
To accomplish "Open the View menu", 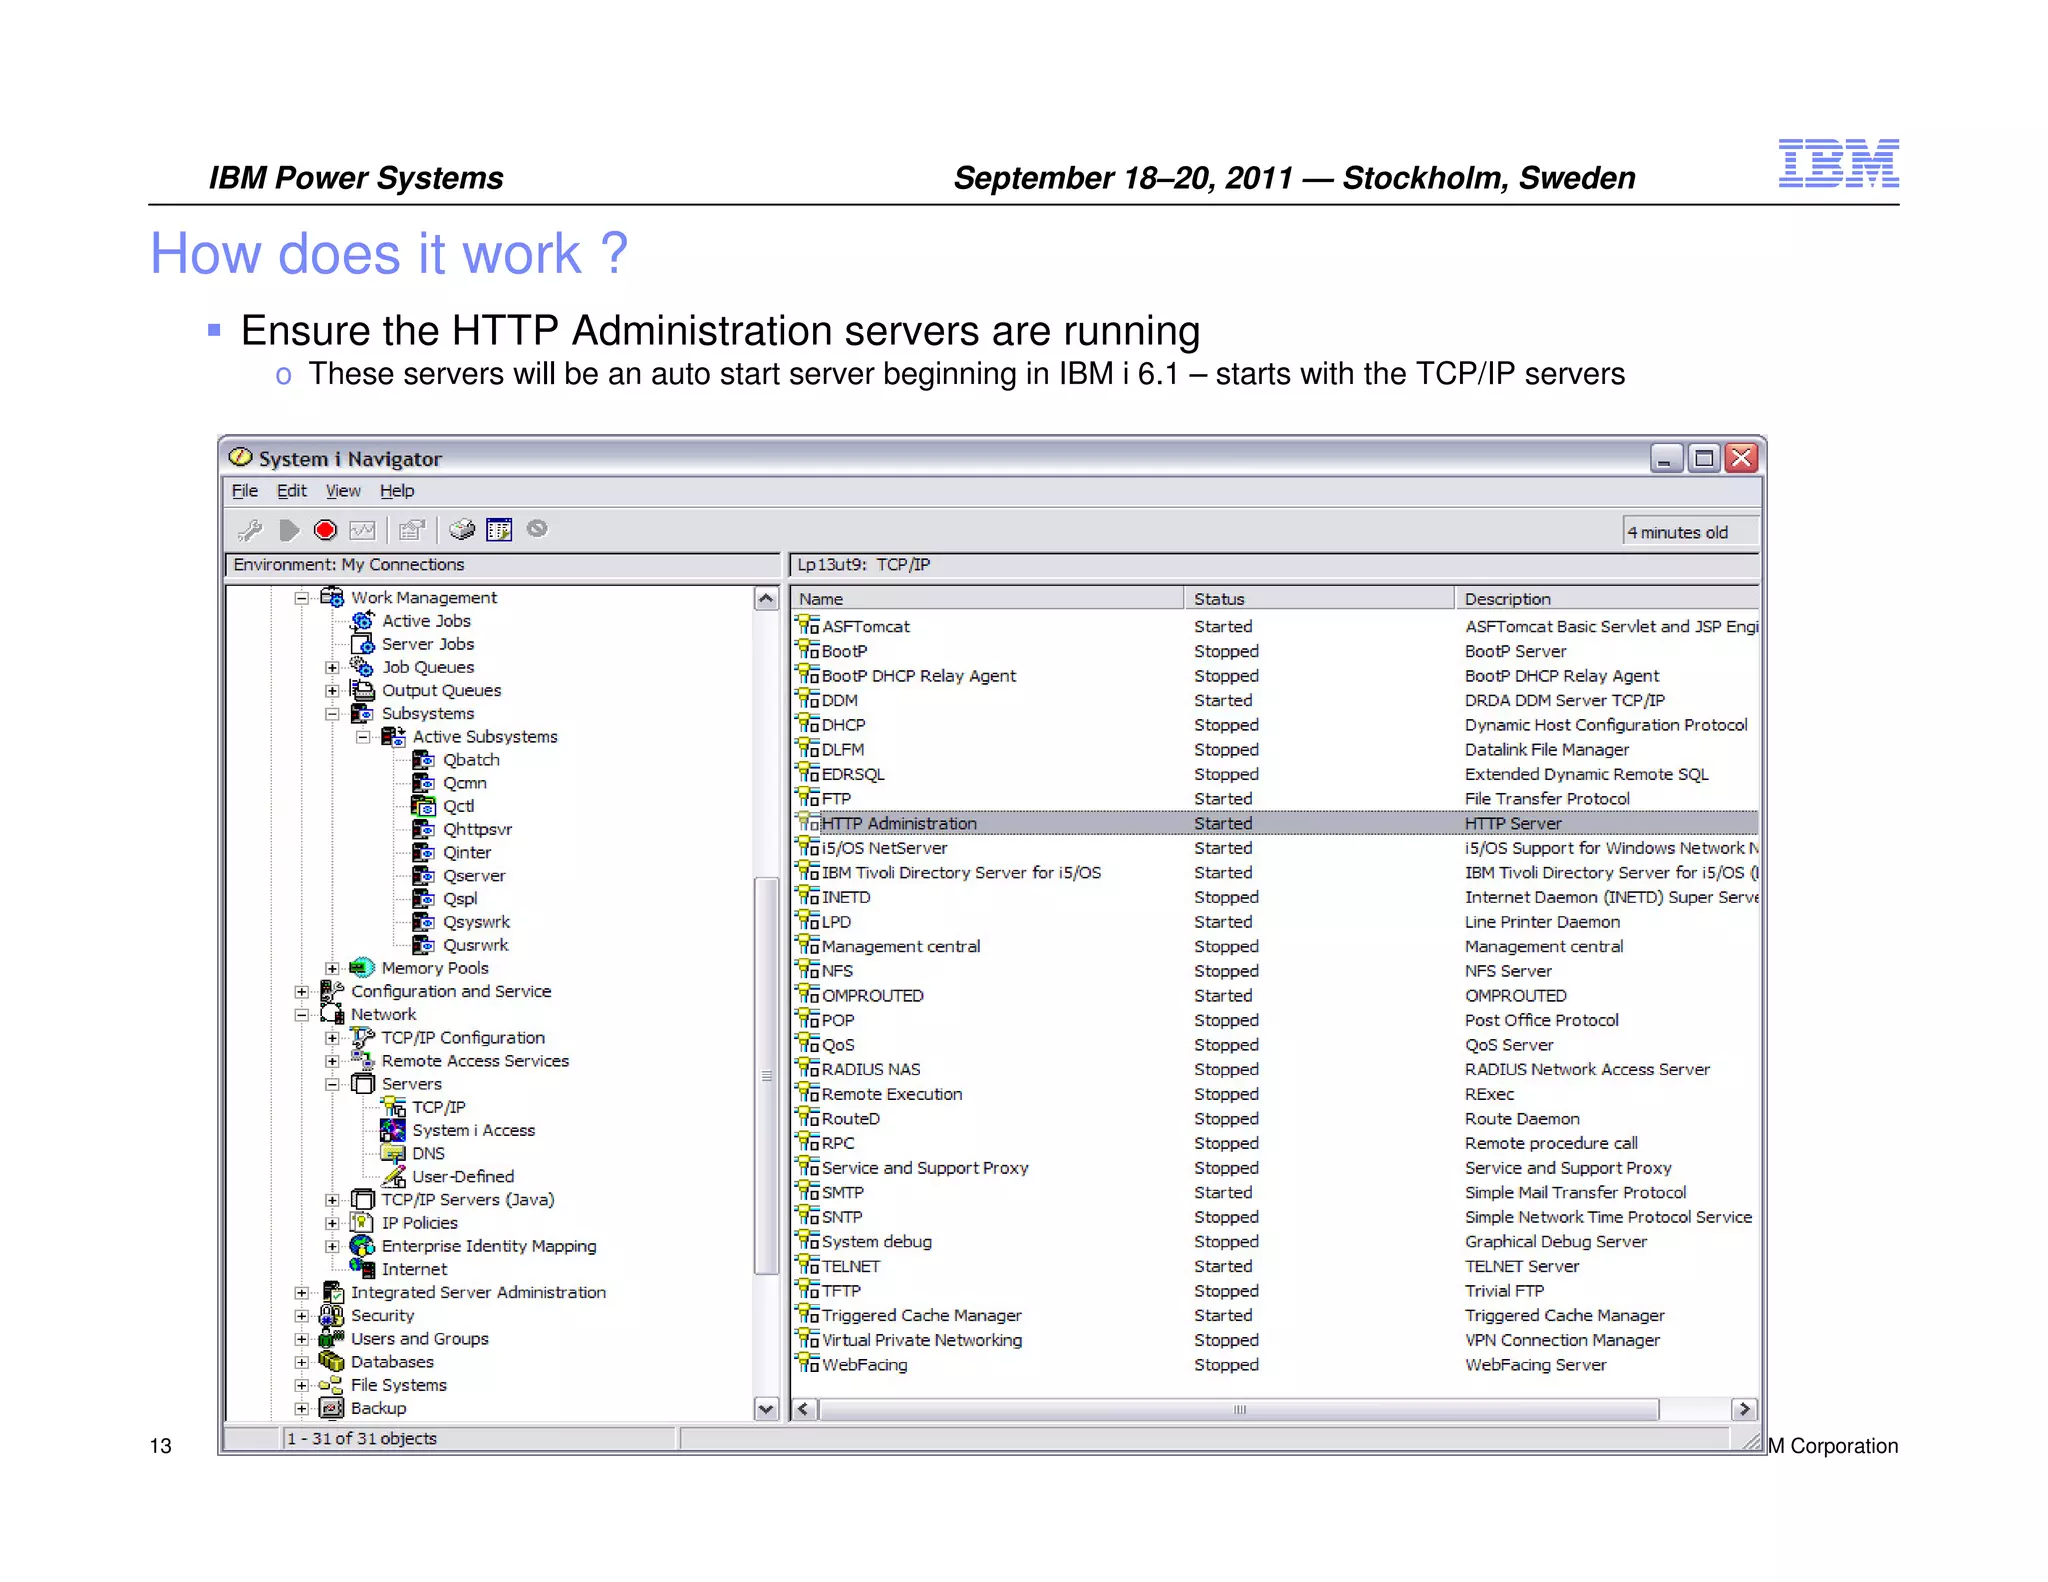I will tap(343, 491).
